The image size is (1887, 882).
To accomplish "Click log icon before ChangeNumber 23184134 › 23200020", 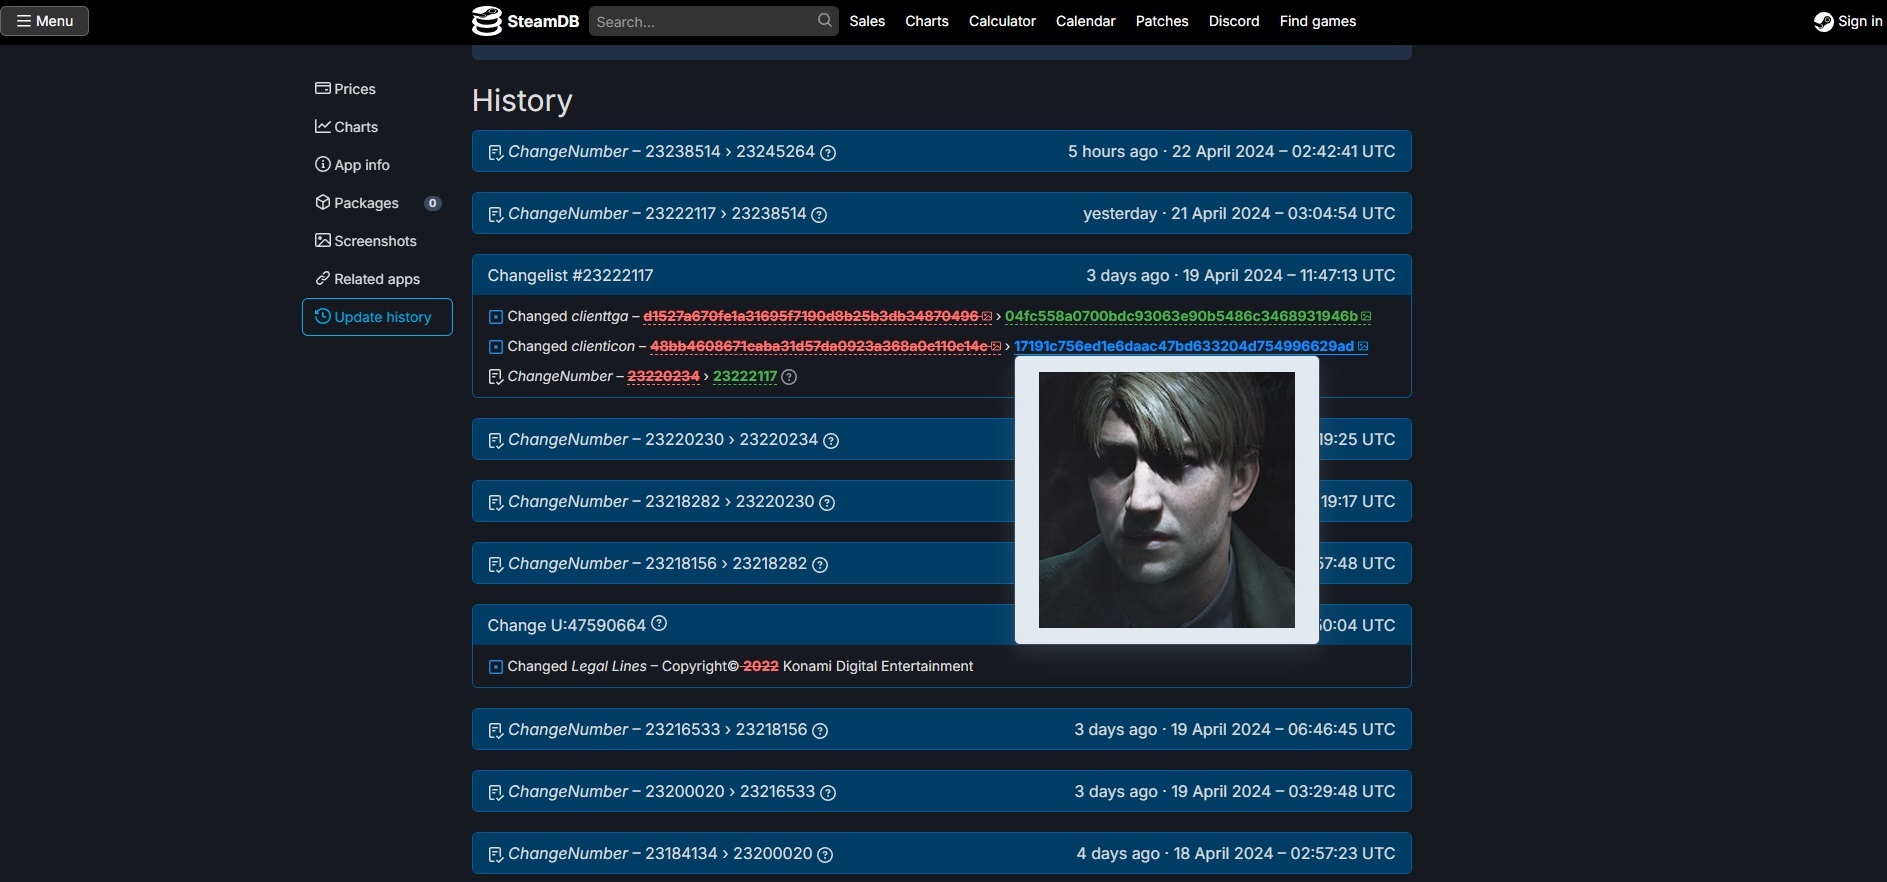I will 495,855.
